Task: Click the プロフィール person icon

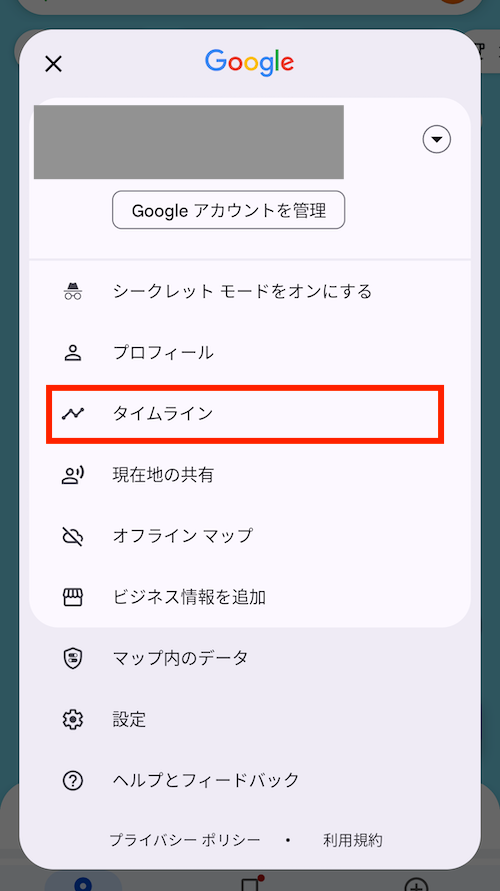Action: click(73, 353)
